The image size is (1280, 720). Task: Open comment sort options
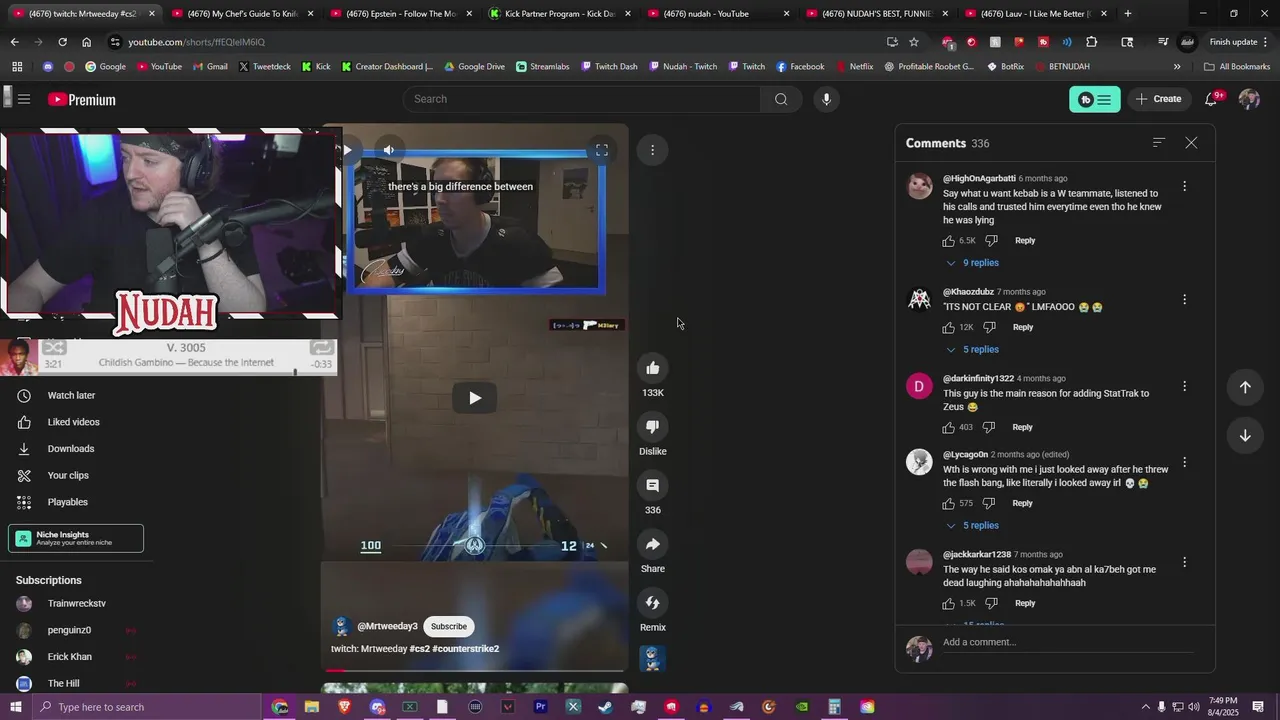tap(1159, 143)
